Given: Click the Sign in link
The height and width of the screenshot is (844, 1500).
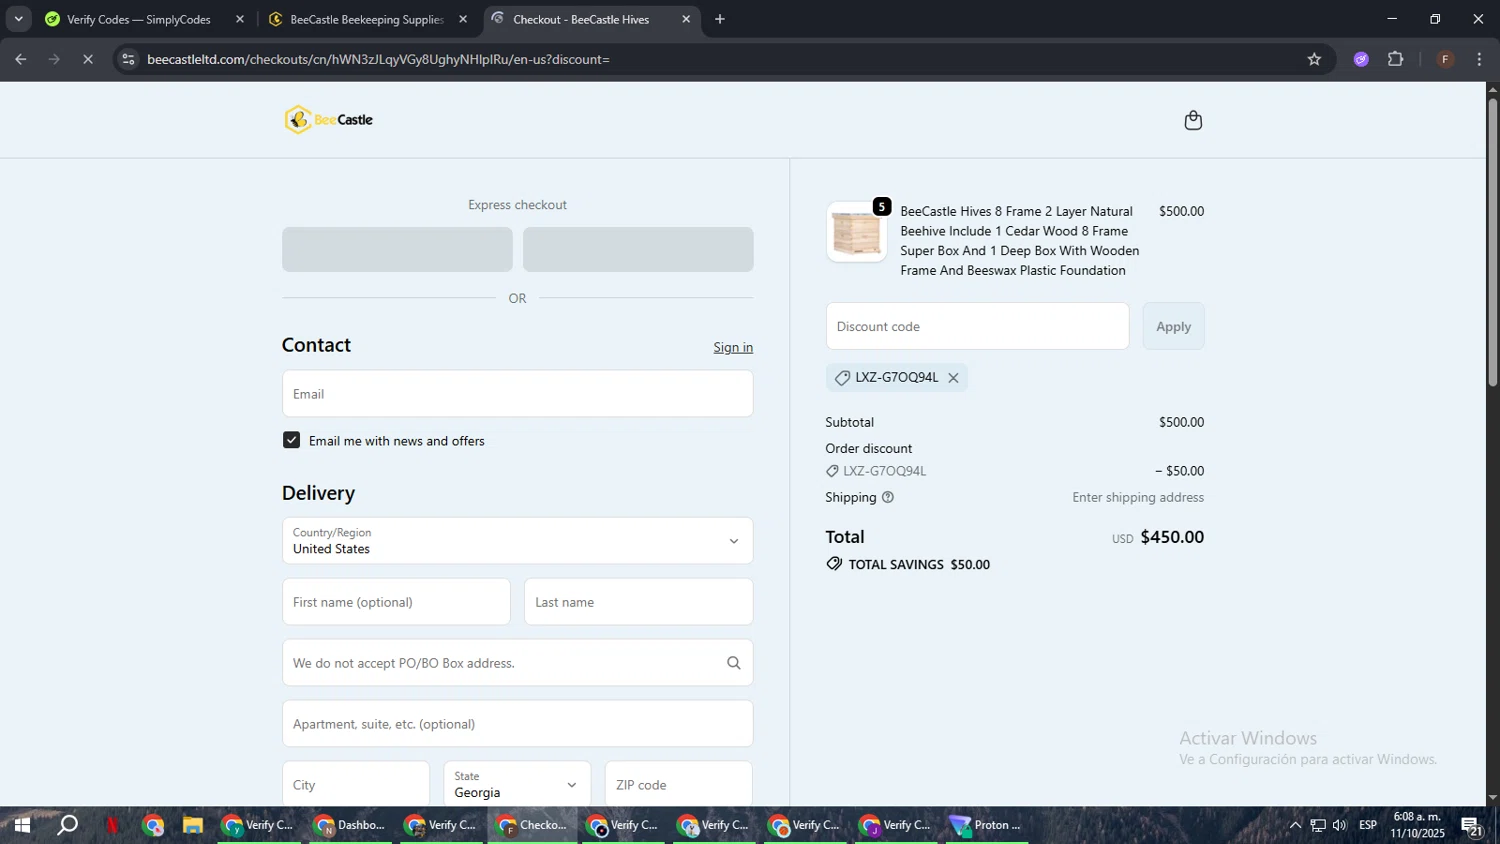Looking at the screenshot, I should pos(733,347).
